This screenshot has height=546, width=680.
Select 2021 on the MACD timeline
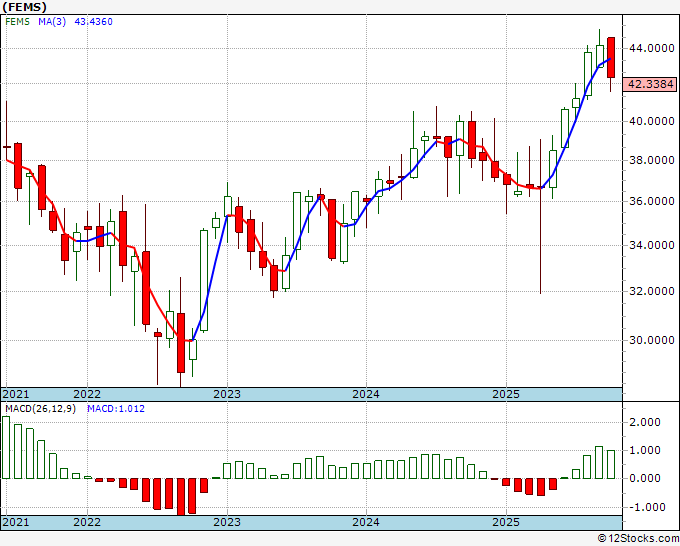(16, 522)
